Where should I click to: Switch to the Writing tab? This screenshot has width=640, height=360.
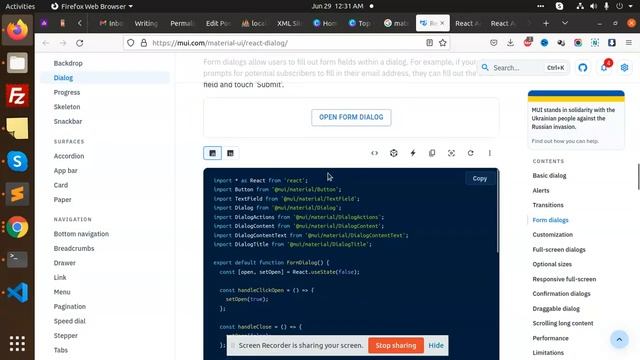(146, 23)
